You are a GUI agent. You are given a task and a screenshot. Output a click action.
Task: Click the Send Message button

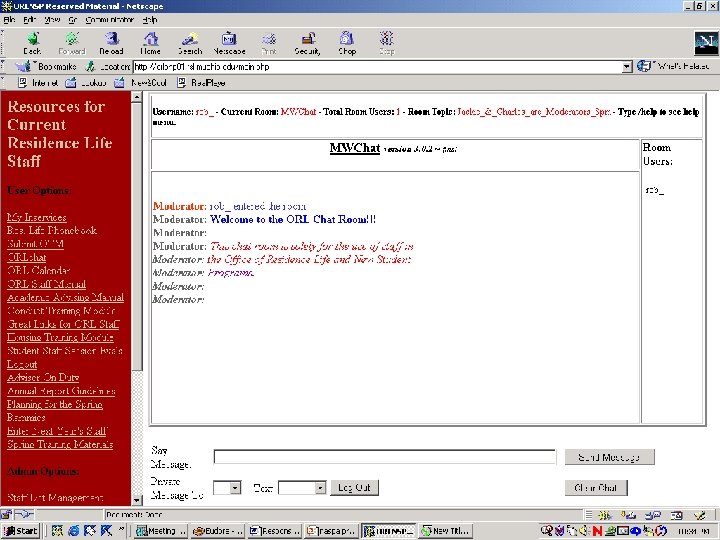pos(609,457)
